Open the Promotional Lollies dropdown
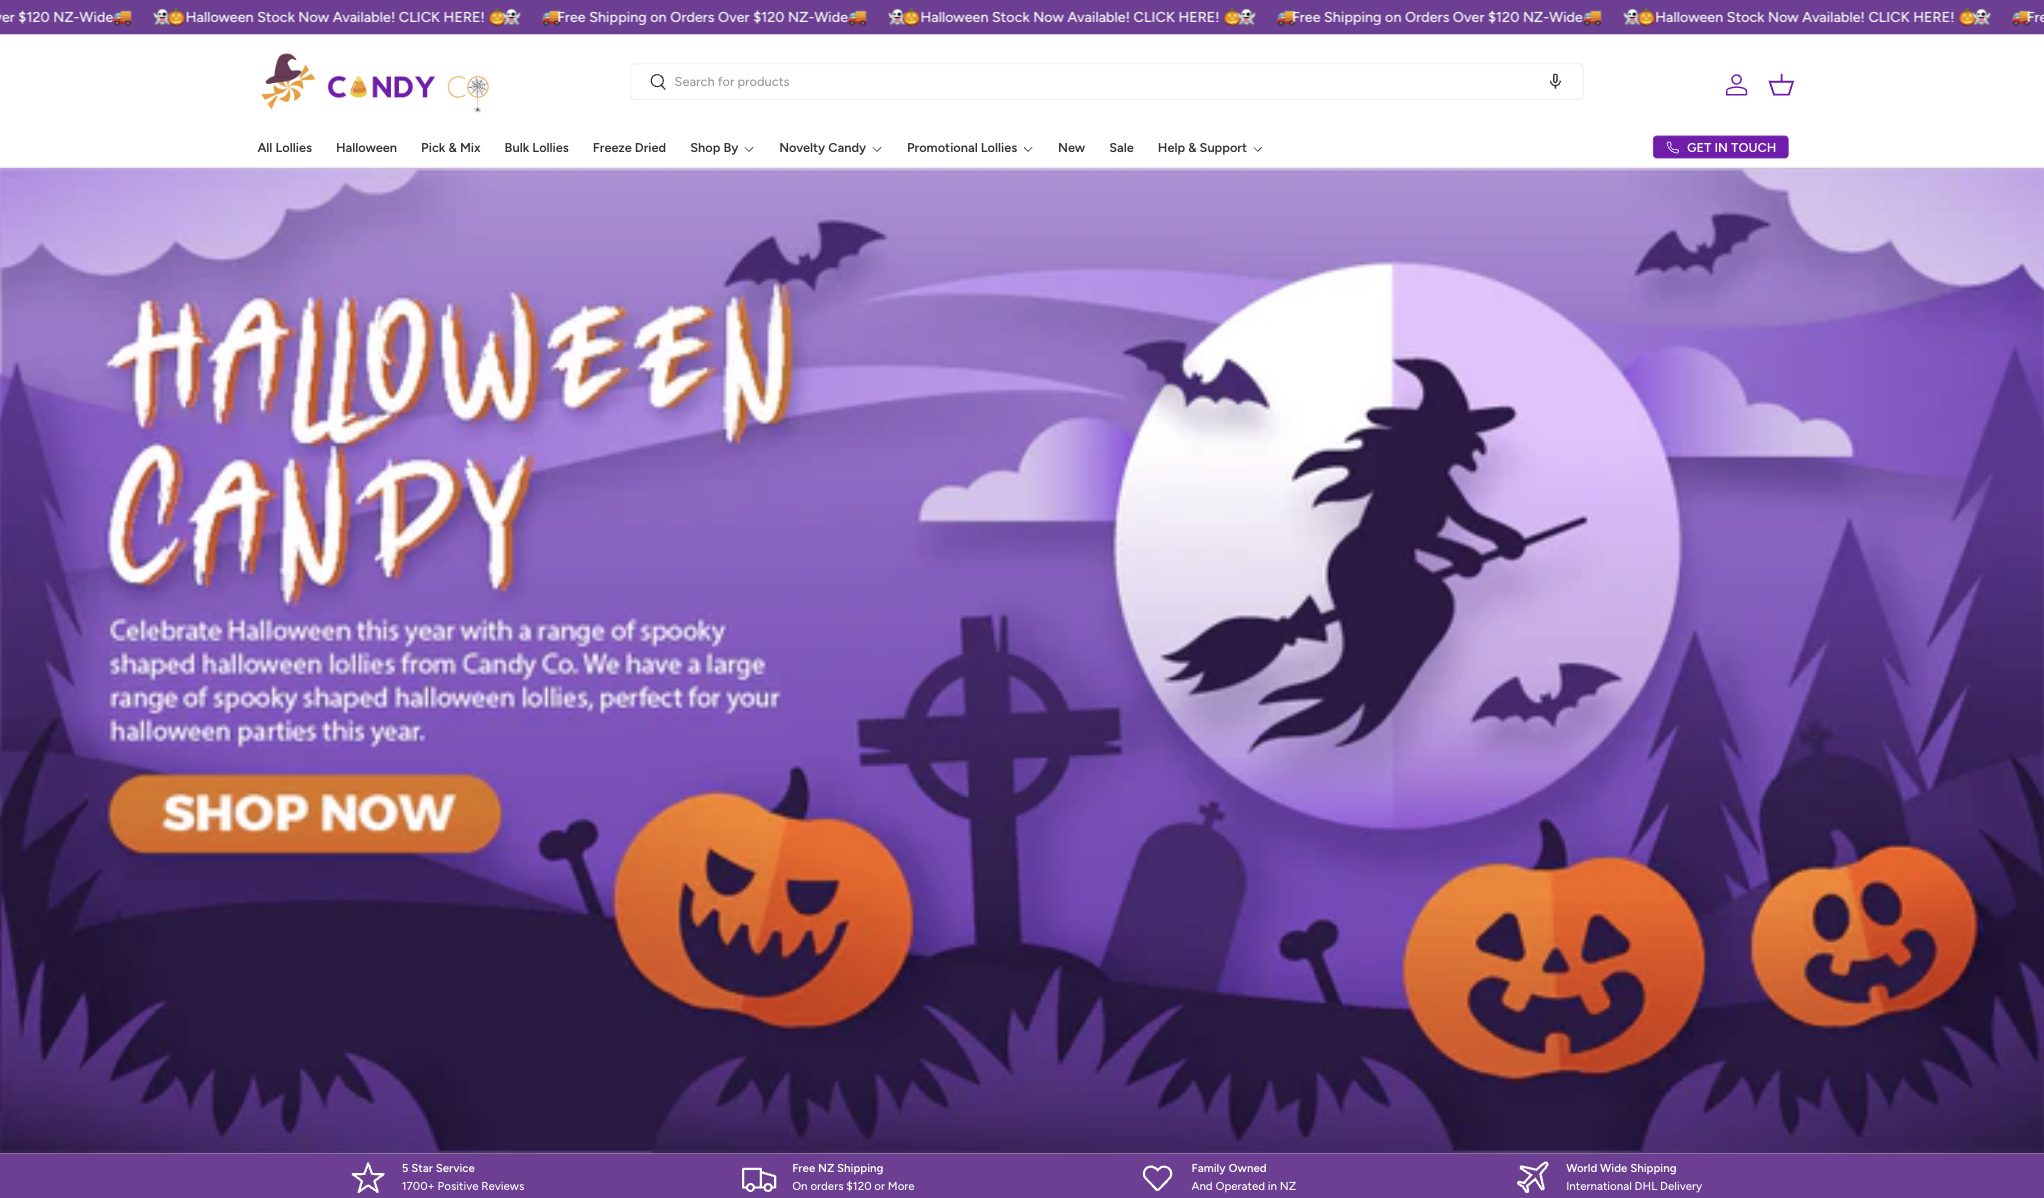 coord(969,148)
